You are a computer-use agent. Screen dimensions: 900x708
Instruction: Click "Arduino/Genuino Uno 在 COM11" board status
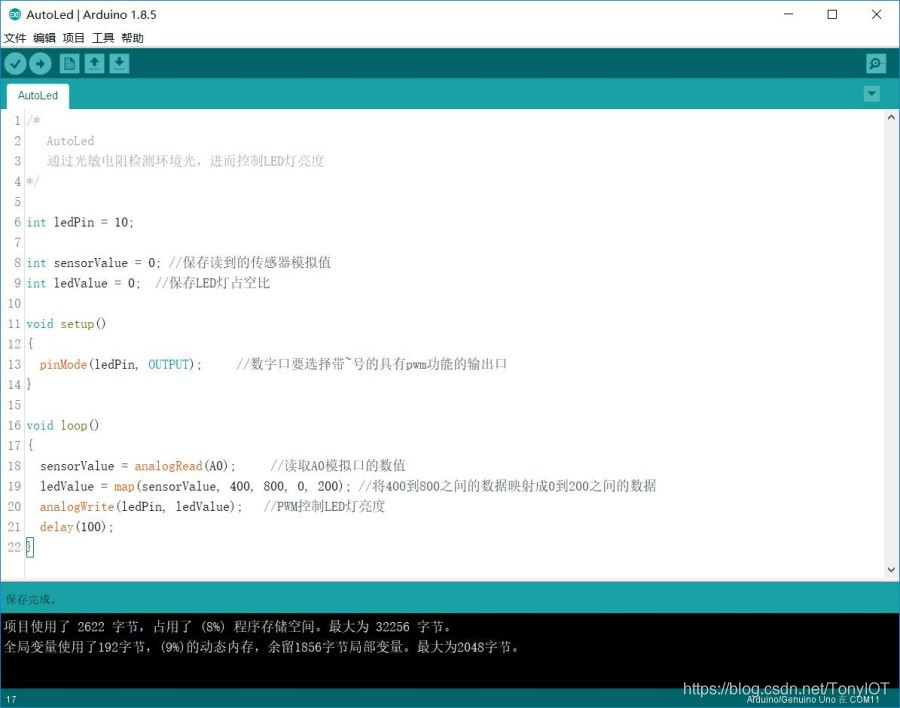point(812,699)
